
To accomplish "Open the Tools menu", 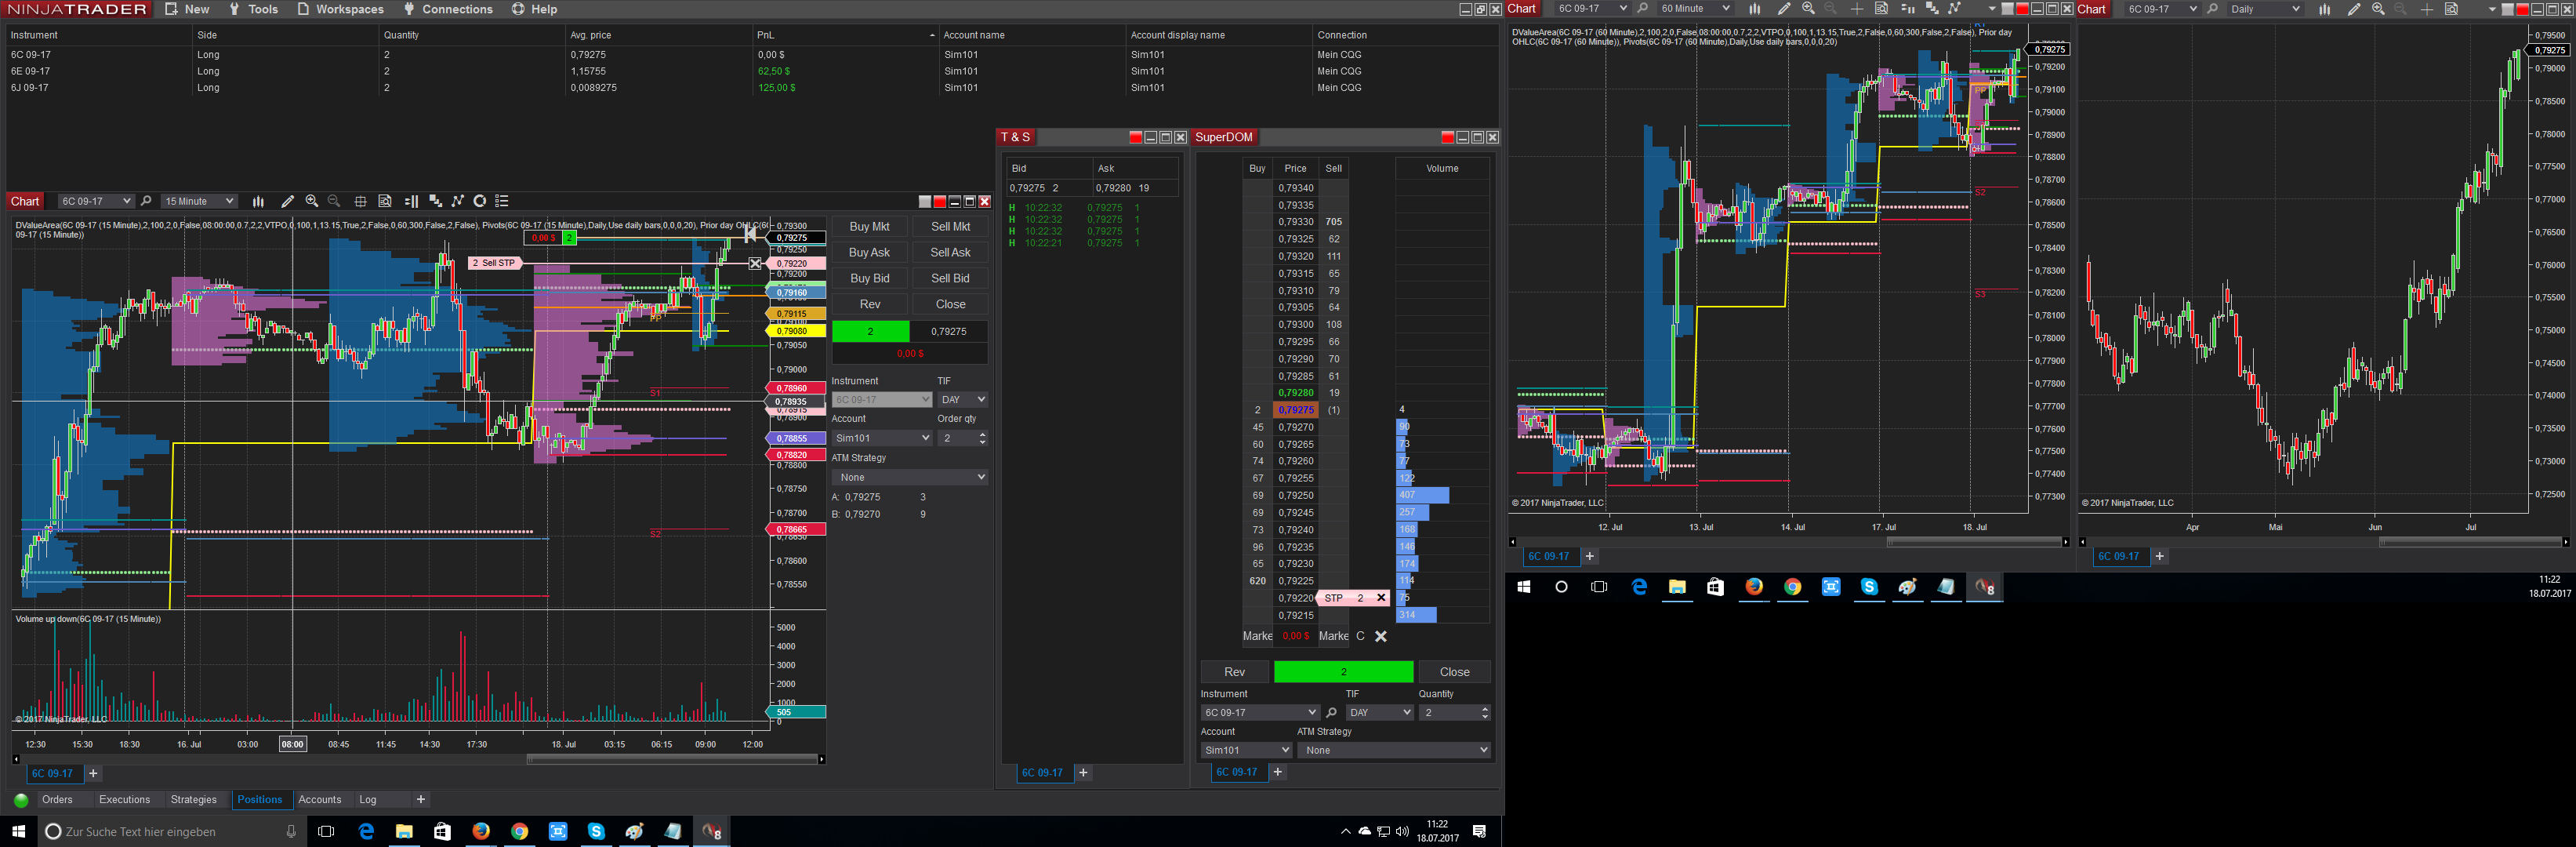I will coord(254,9).
